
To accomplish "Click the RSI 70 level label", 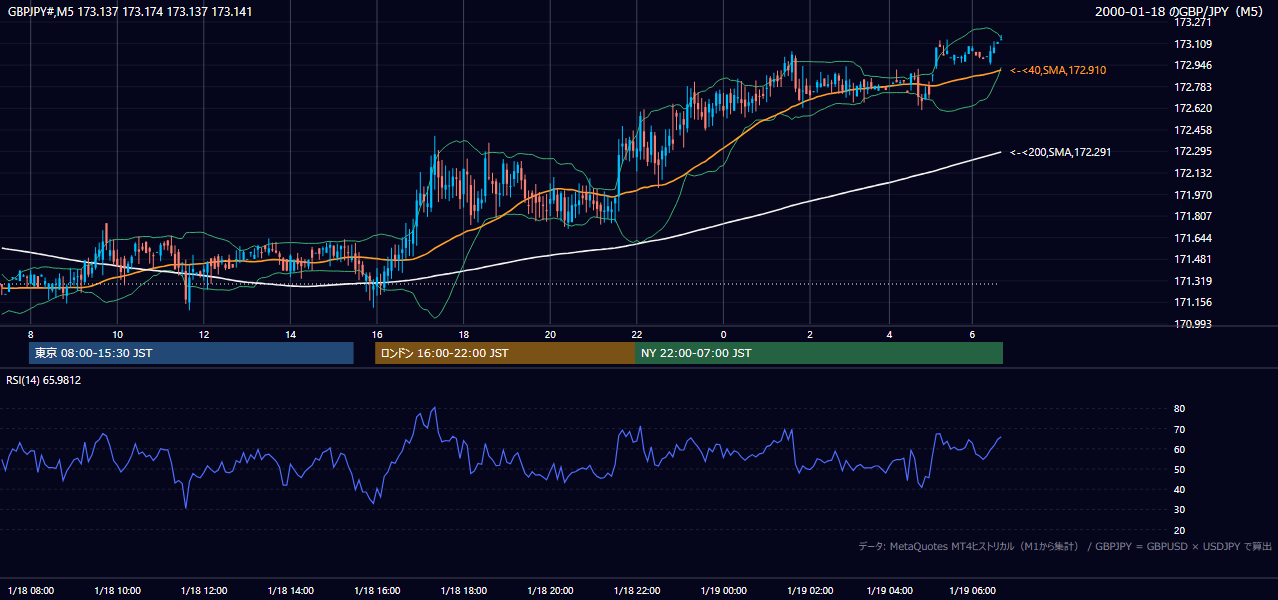I will pos(1179,429).
